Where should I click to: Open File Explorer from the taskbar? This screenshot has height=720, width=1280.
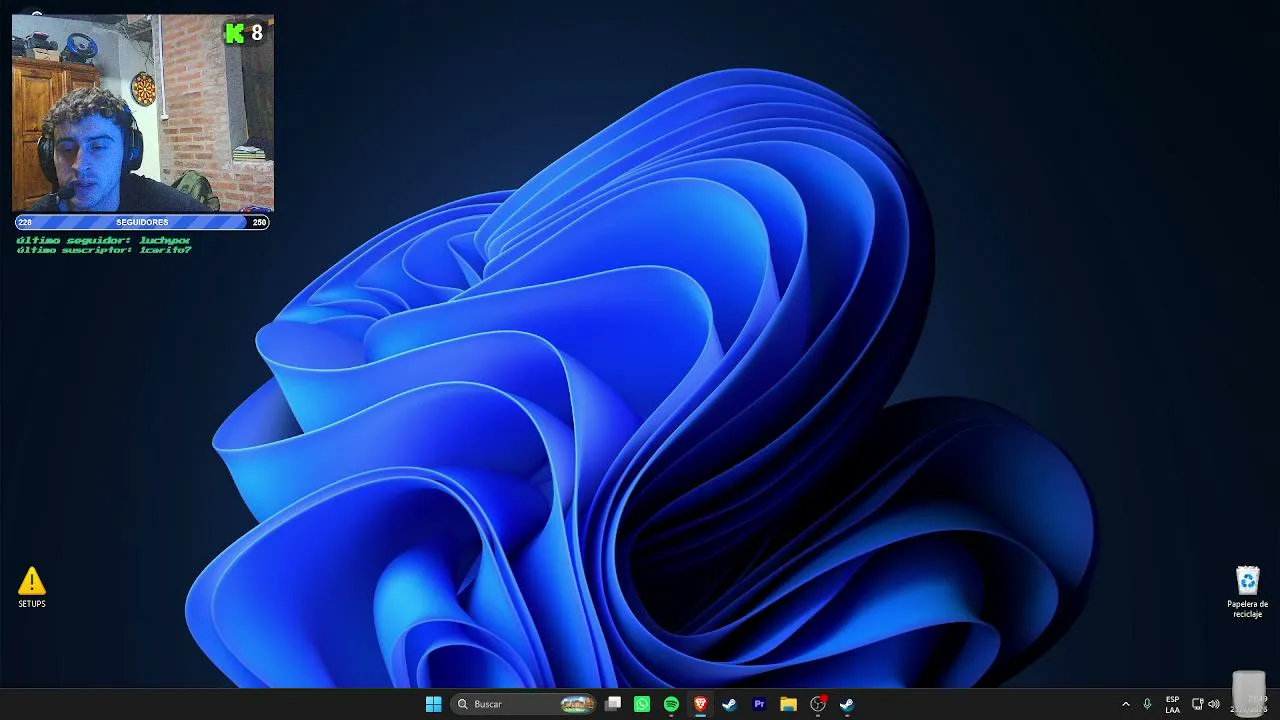788,704
